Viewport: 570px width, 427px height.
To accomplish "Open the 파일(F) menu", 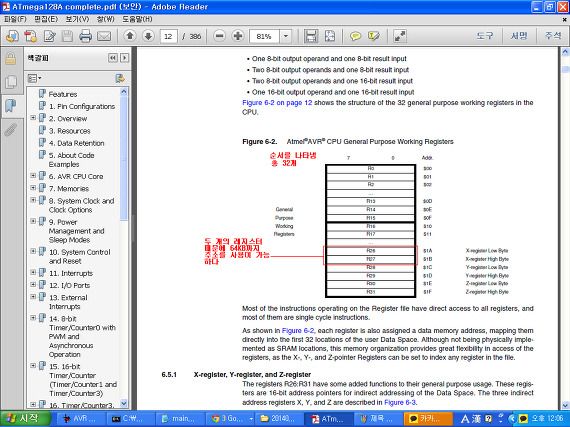I will [x=15, y=19].
